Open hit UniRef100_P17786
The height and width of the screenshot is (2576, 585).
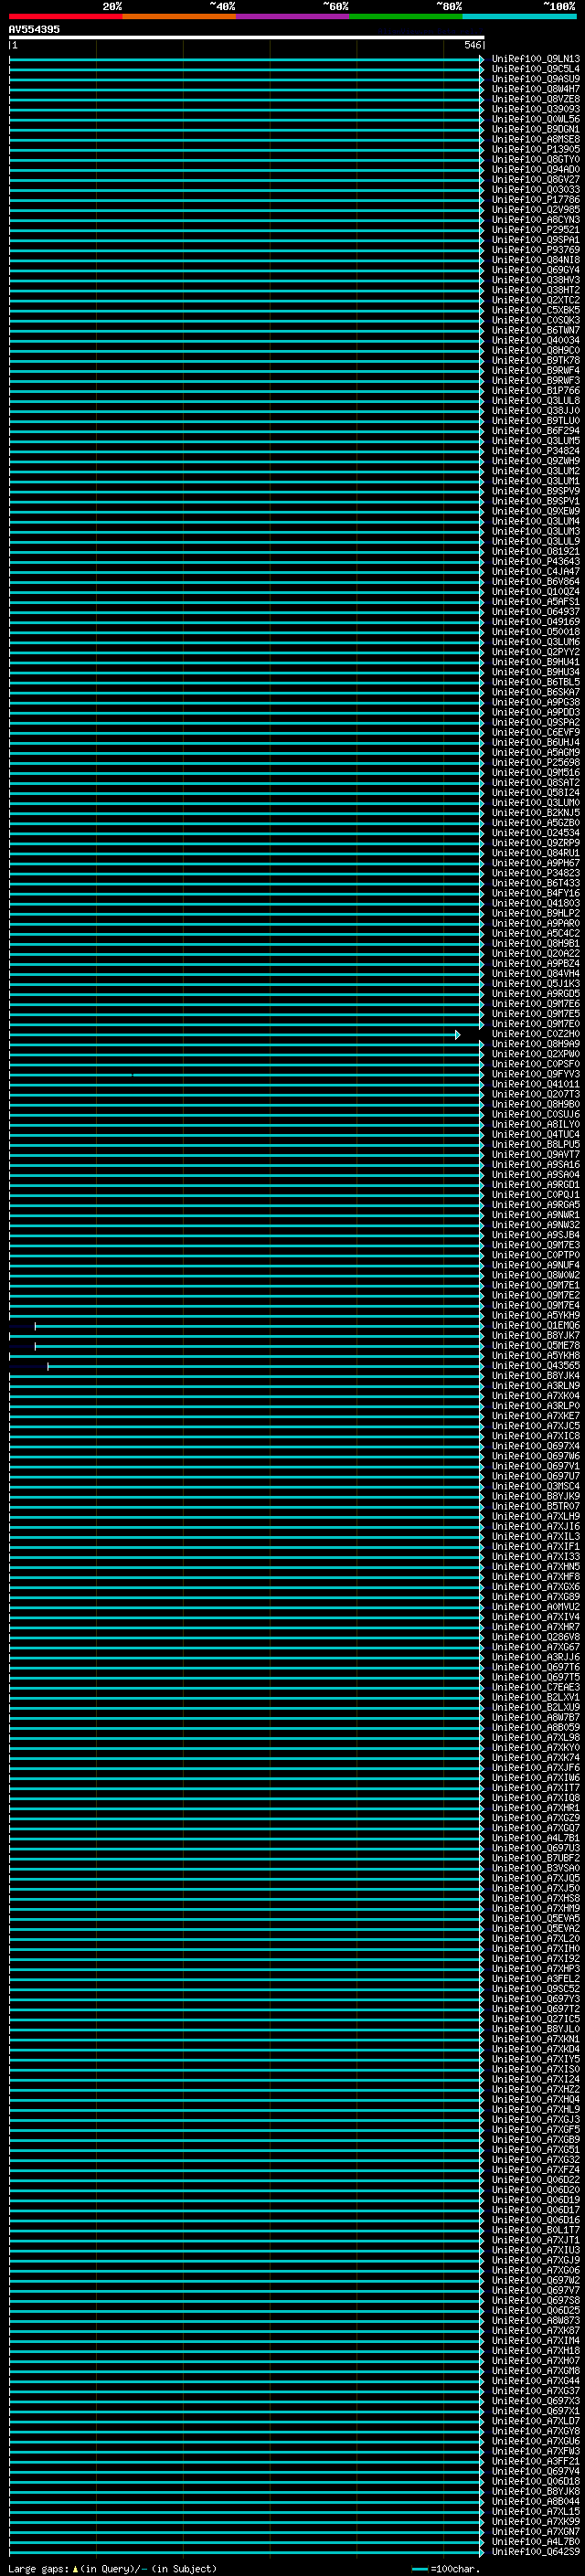pyautogui.click(x=536, y=200)
